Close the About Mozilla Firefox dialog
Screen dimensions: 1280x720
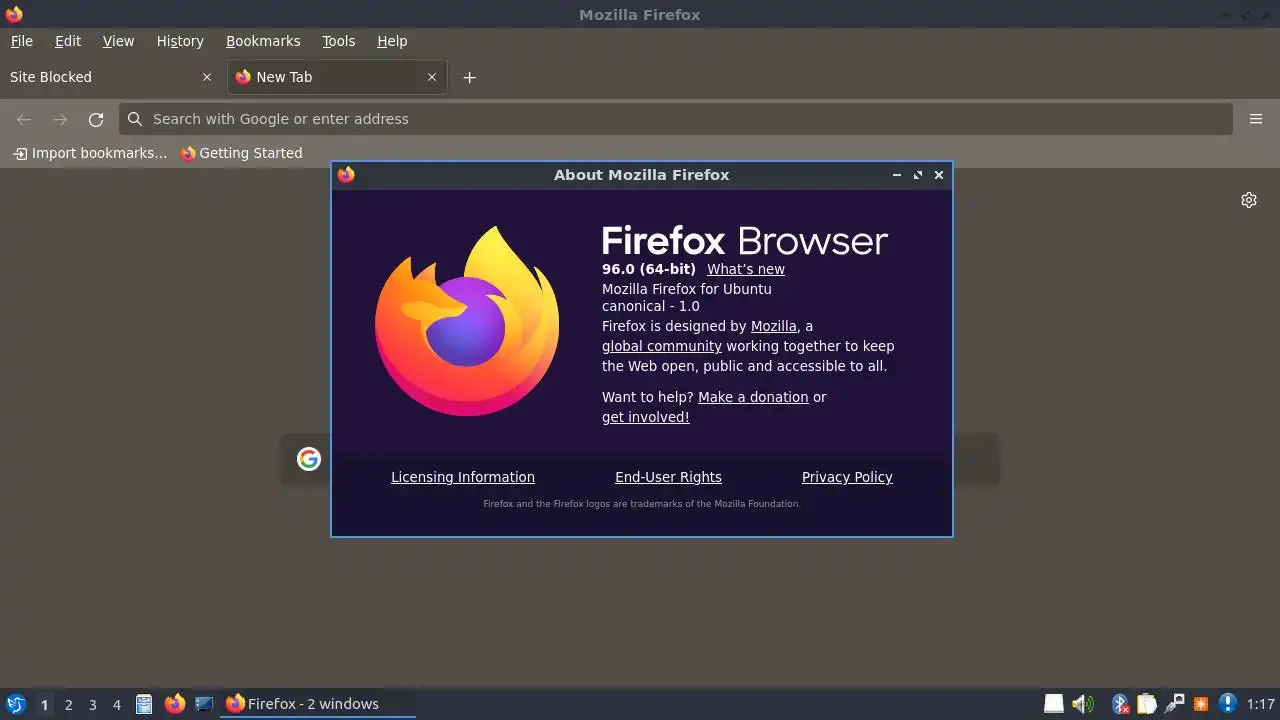(939, 175)
